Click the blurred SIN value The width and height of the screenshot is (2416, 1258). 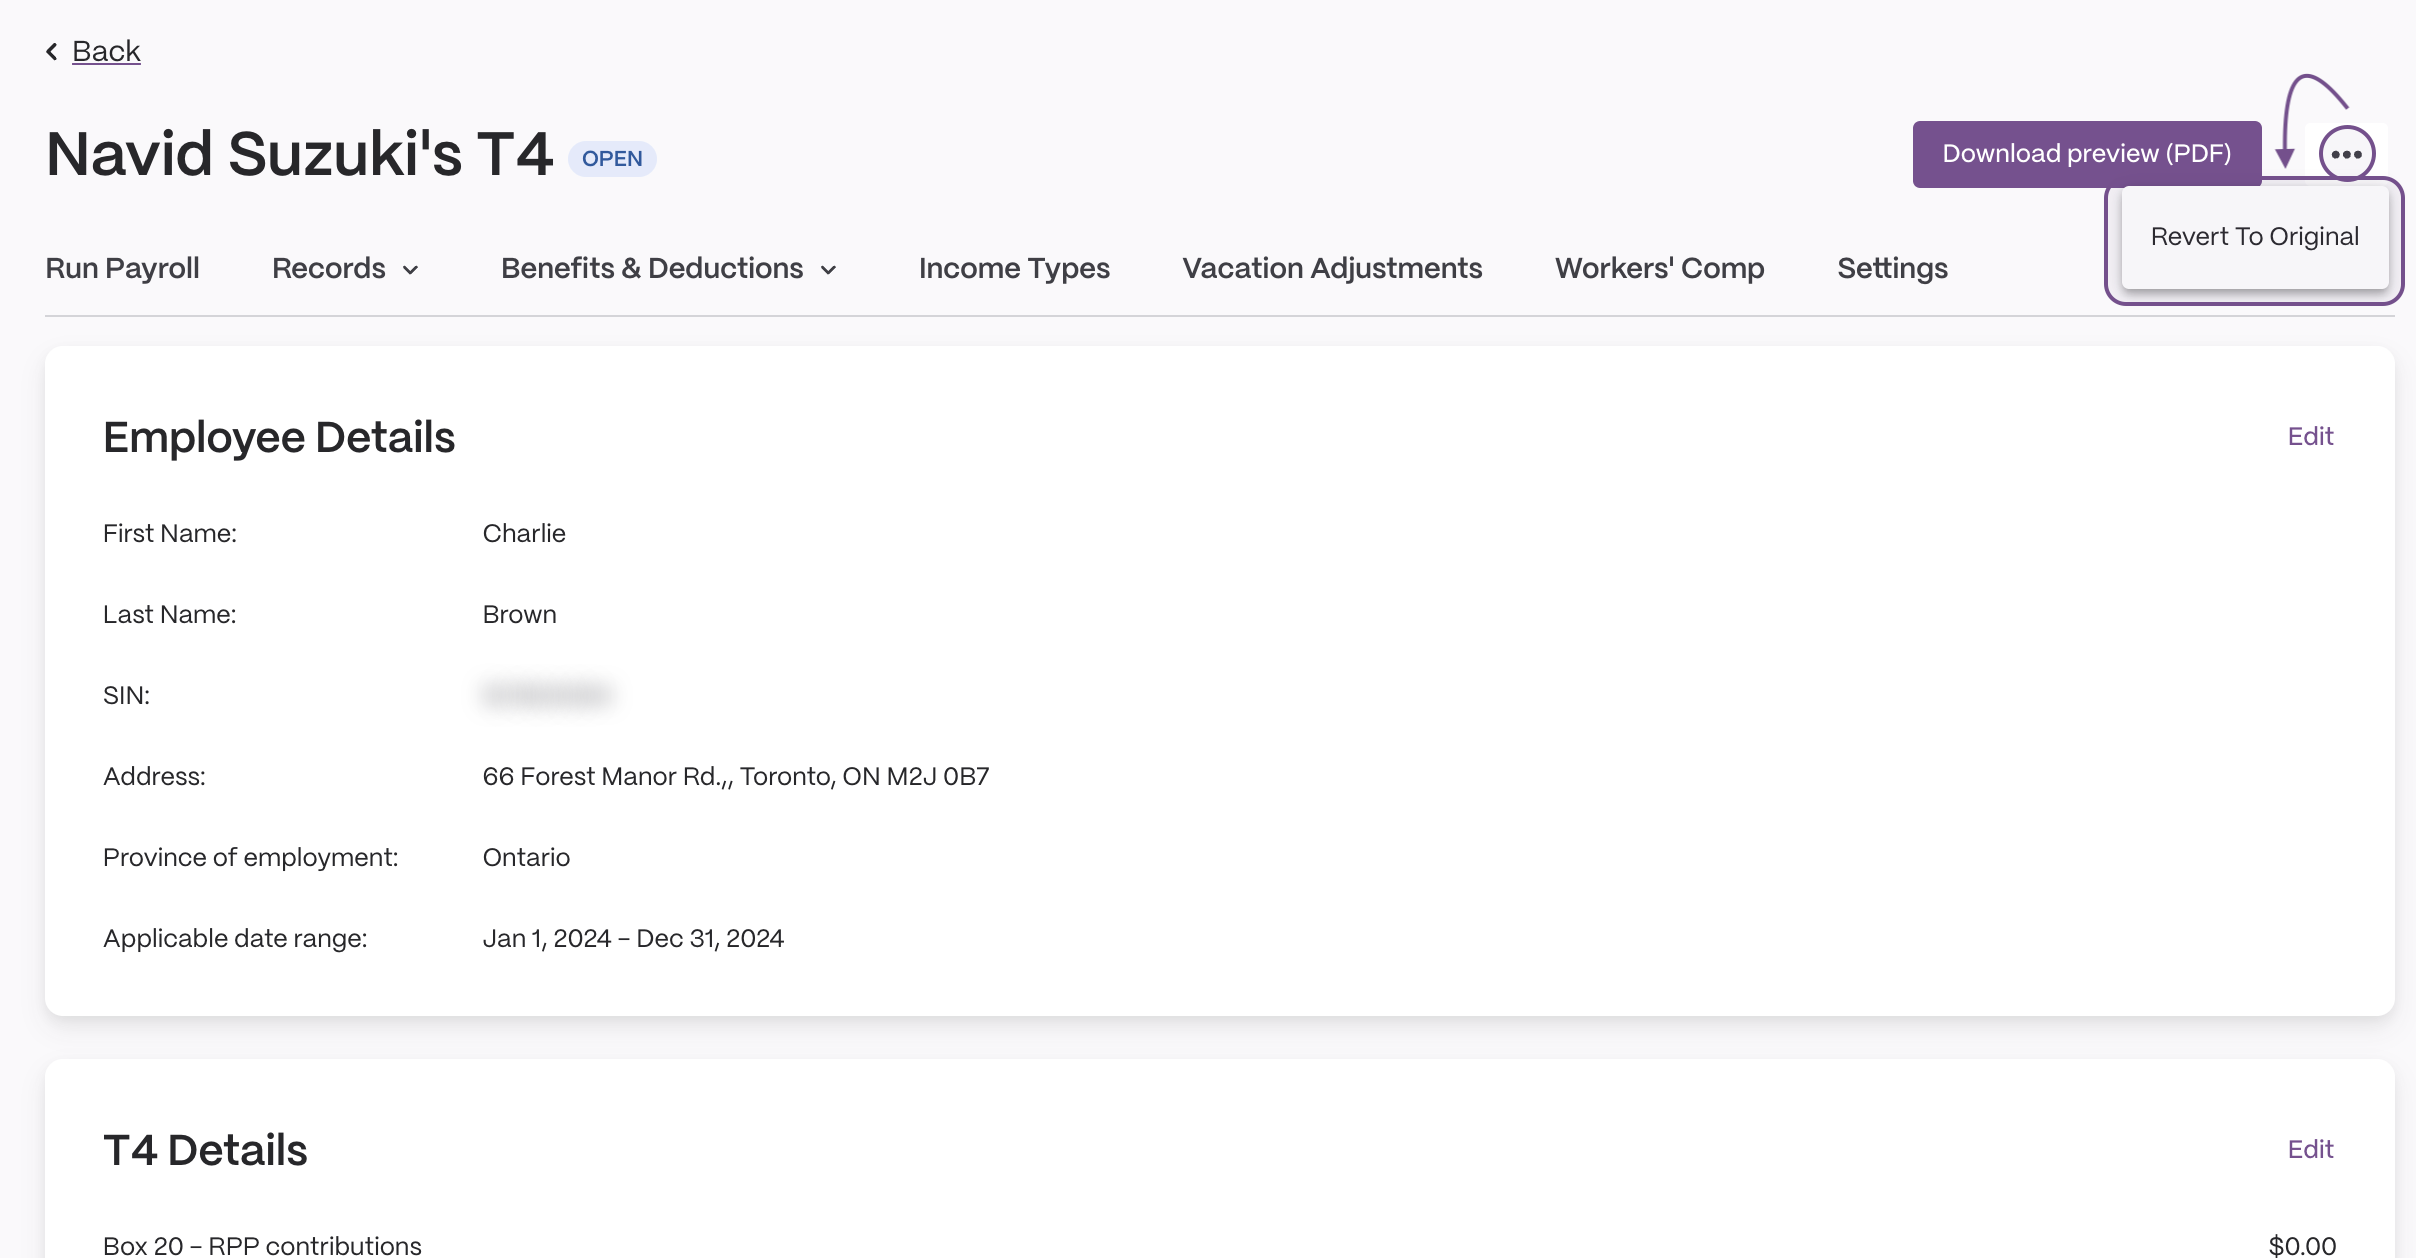point(547,694)
